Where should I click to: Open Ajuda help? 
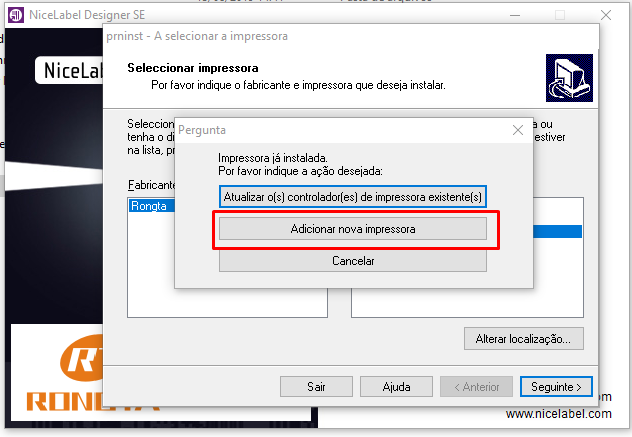pyautogui.click(x=396, y=387)
